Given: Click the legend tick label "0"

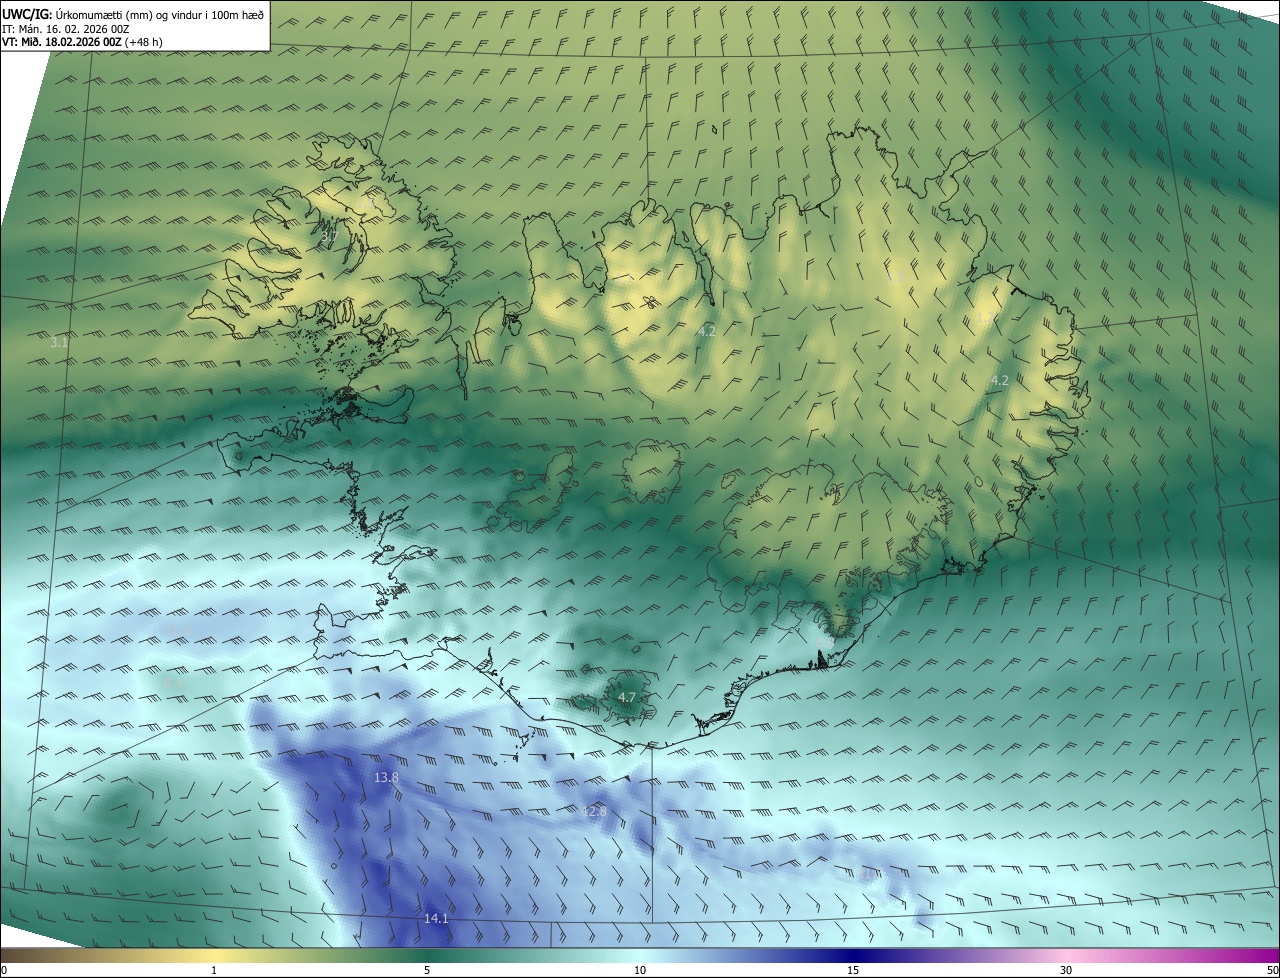Looking at the screenshot, I should [x=4, y=970].
